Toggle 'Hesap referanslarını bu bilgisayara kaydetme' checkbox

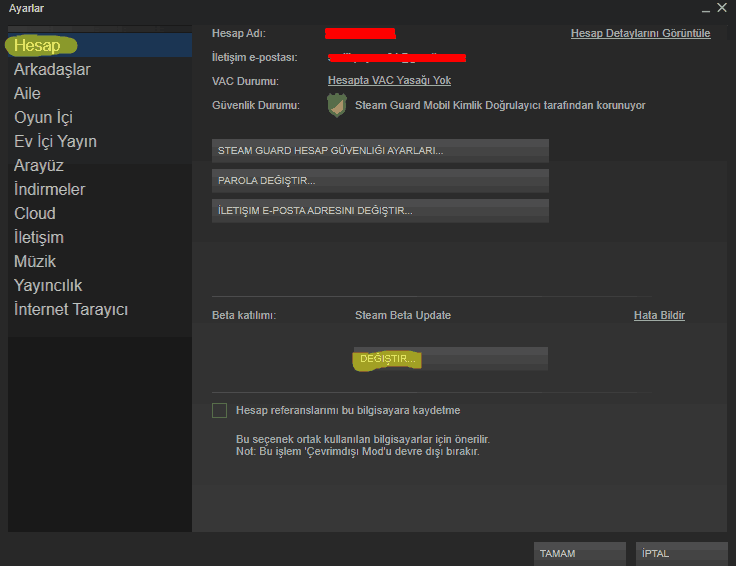point(220,410)
